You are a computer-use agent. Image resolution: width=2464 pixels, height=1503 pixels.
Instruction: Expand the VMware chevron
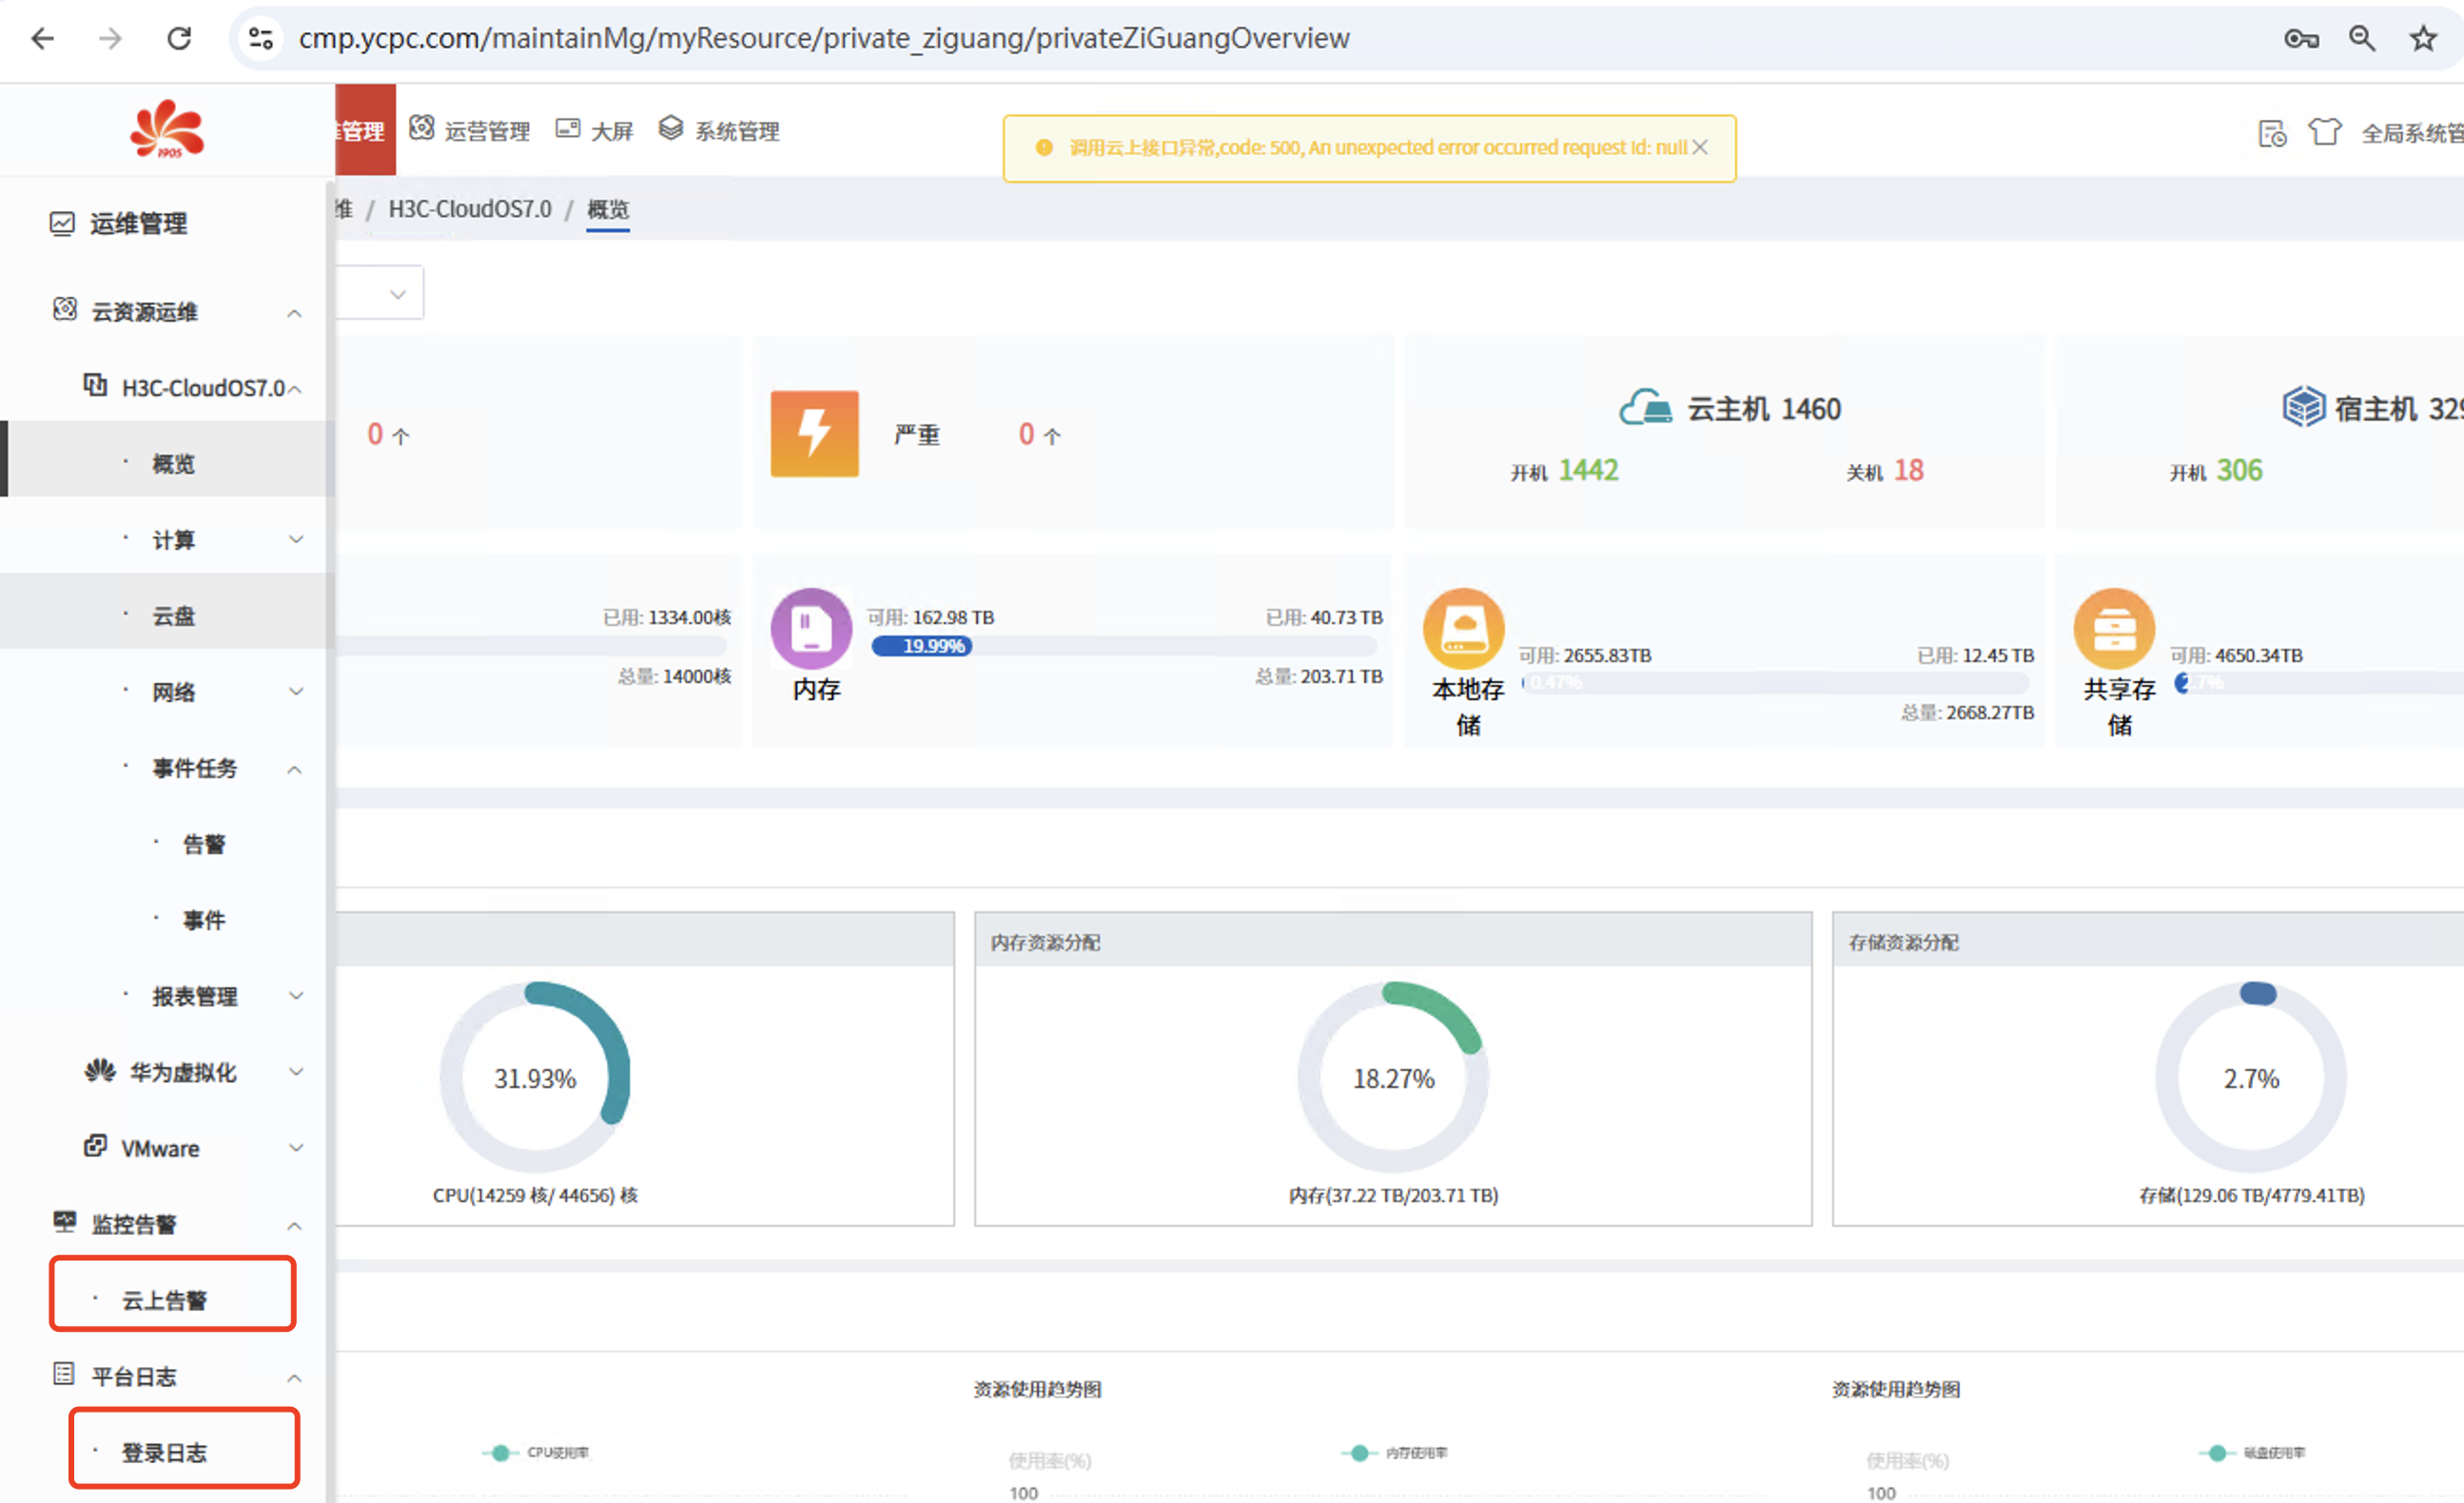click(296, 1147)
